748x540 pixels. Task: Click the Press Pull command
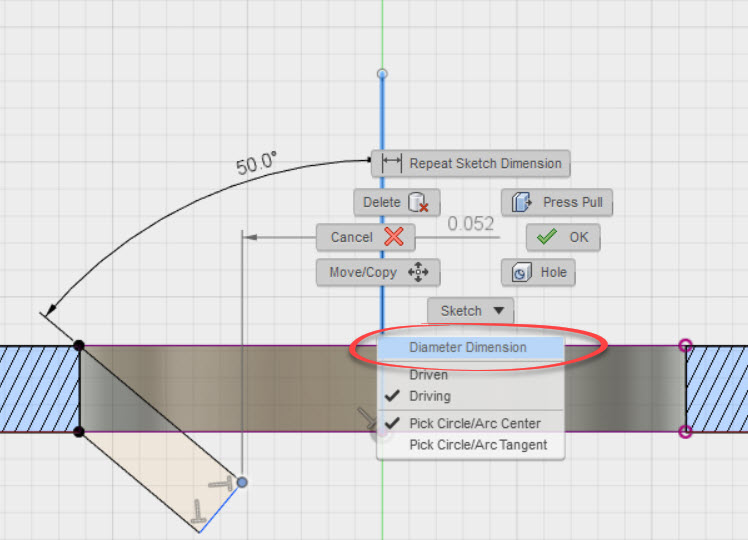557,202
